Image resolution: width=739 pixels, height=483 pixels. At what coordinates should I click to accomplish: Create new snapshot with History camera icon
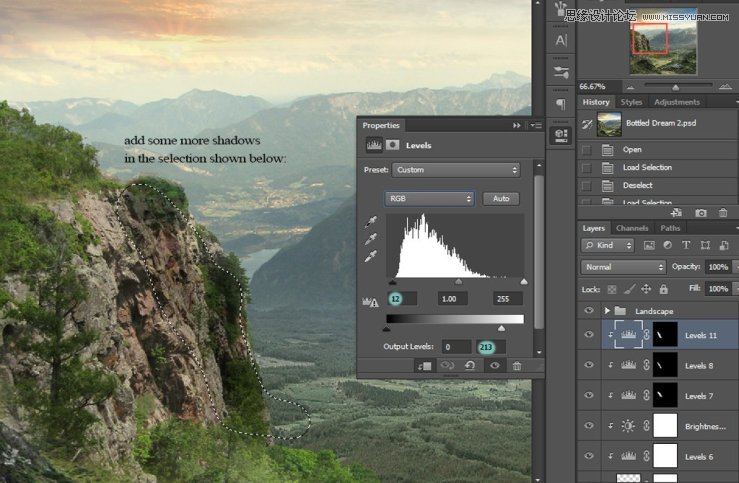(701, 212)
